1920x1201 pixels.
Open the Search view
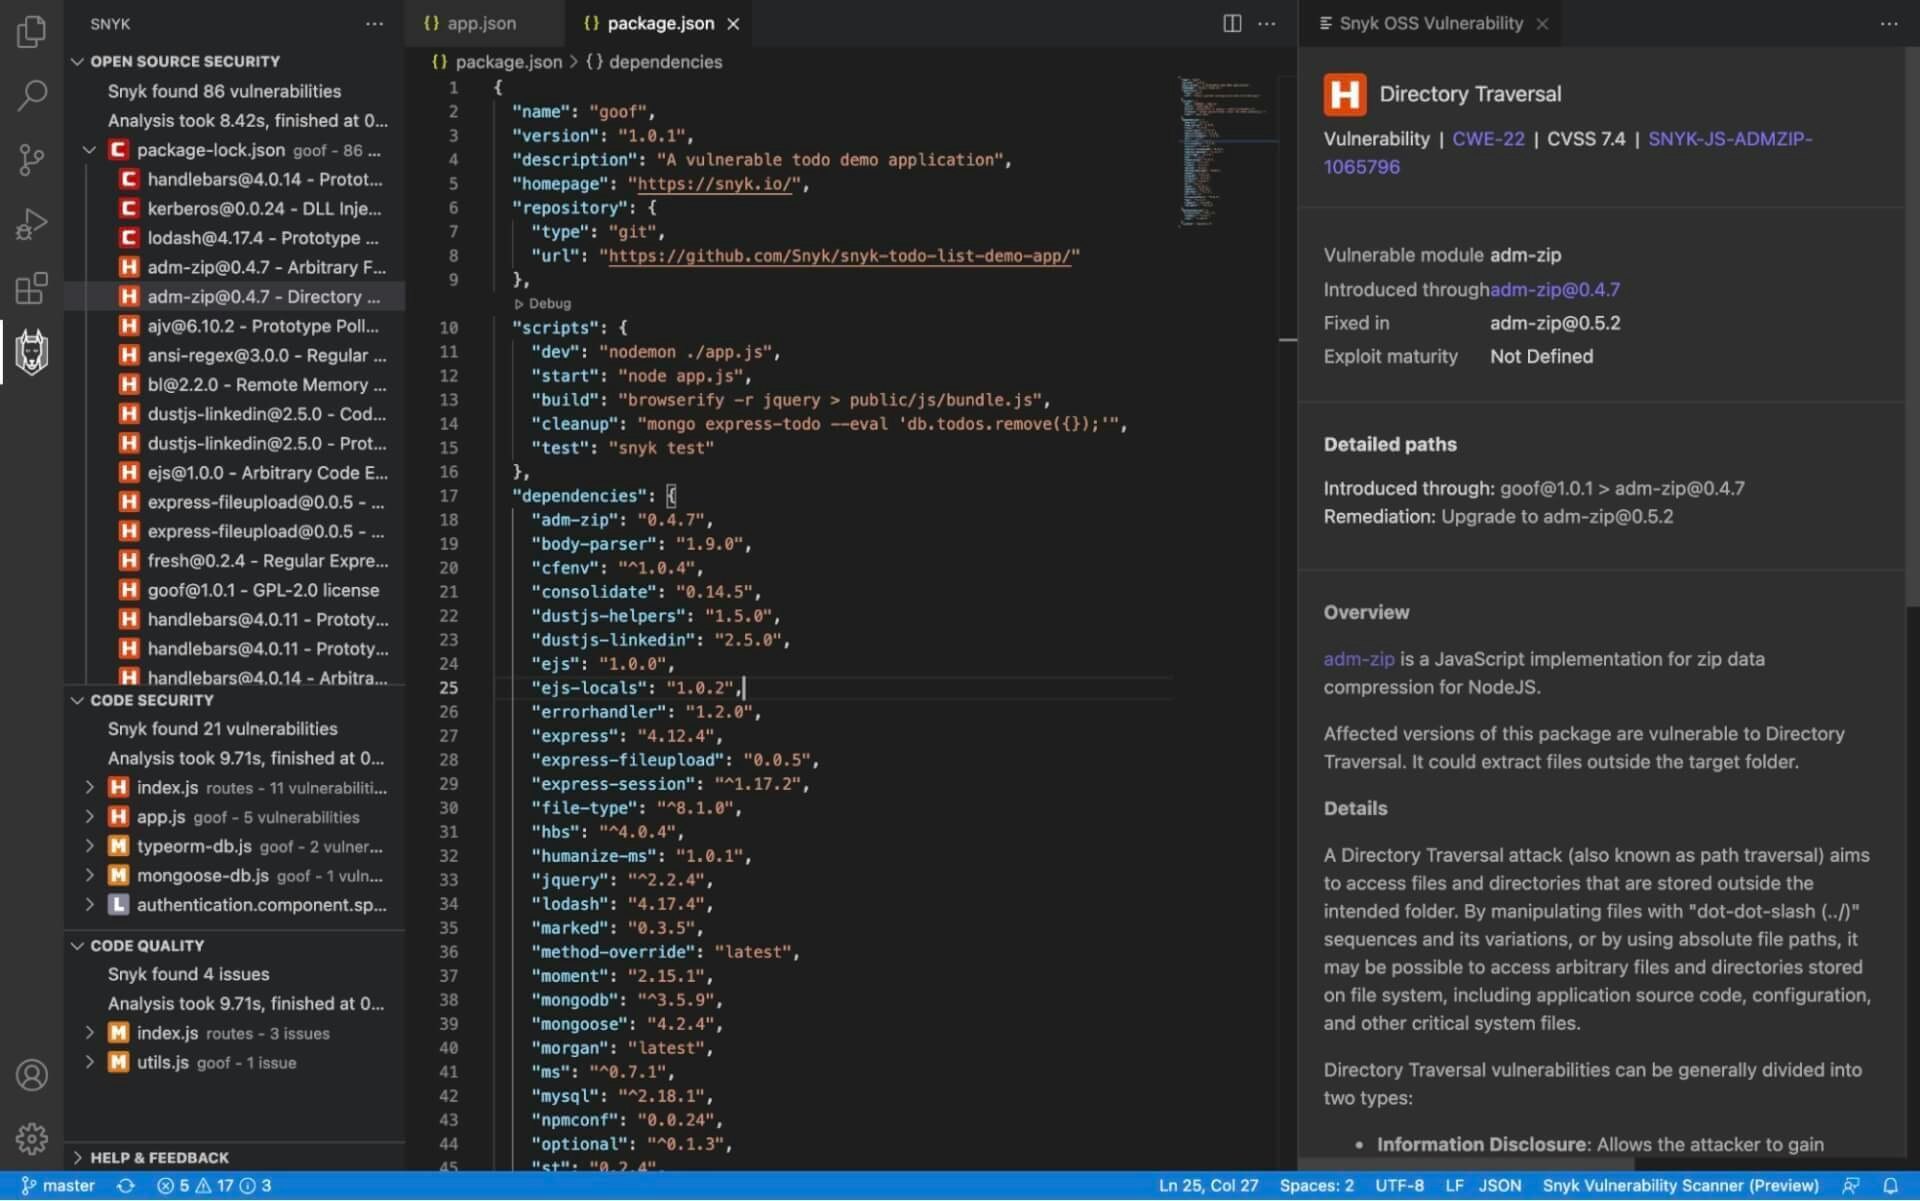click(x=31, y=96)
